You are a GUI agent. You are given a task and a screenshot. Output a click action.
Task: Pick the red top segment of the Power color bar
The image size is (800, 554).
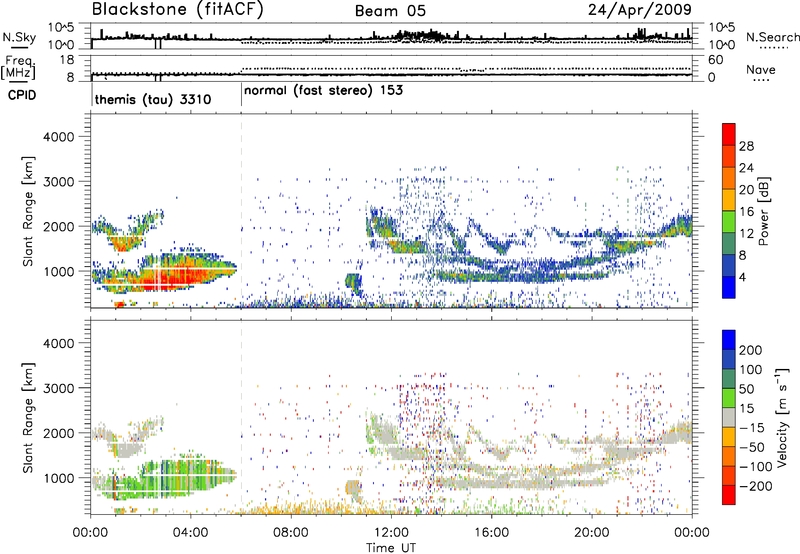click(729, 135)
